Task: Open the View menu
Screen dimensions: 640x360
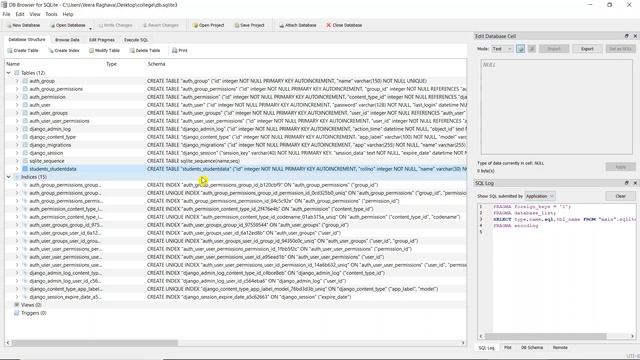Action: coord(35,14)
